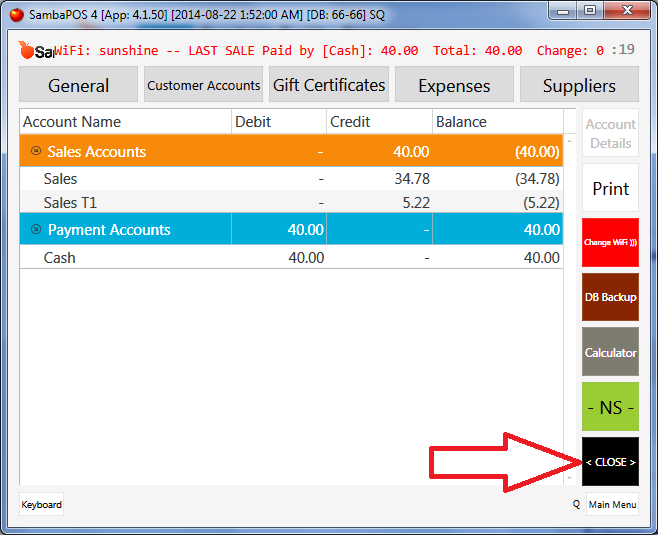This screenshot has height=535, width=658.
Task: Run the DB Backup button
Action: tap(611, 297)
